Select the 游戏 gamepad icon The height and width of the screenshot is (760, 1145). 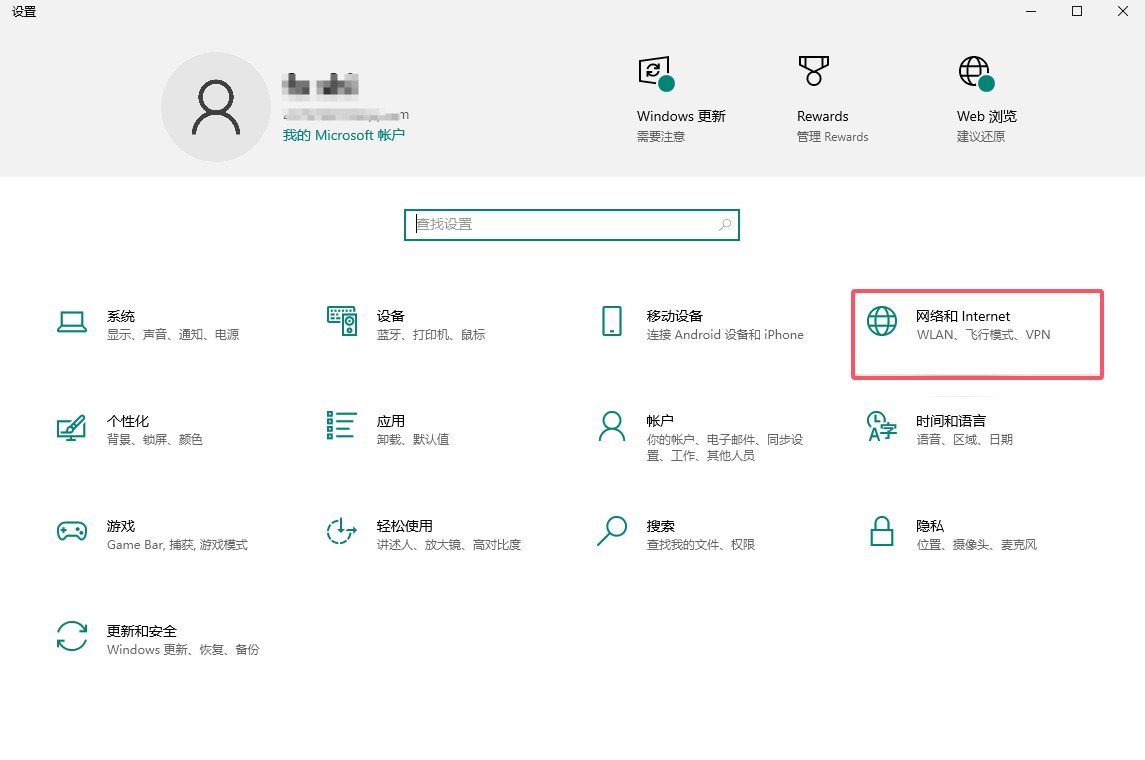coord(72,532)
